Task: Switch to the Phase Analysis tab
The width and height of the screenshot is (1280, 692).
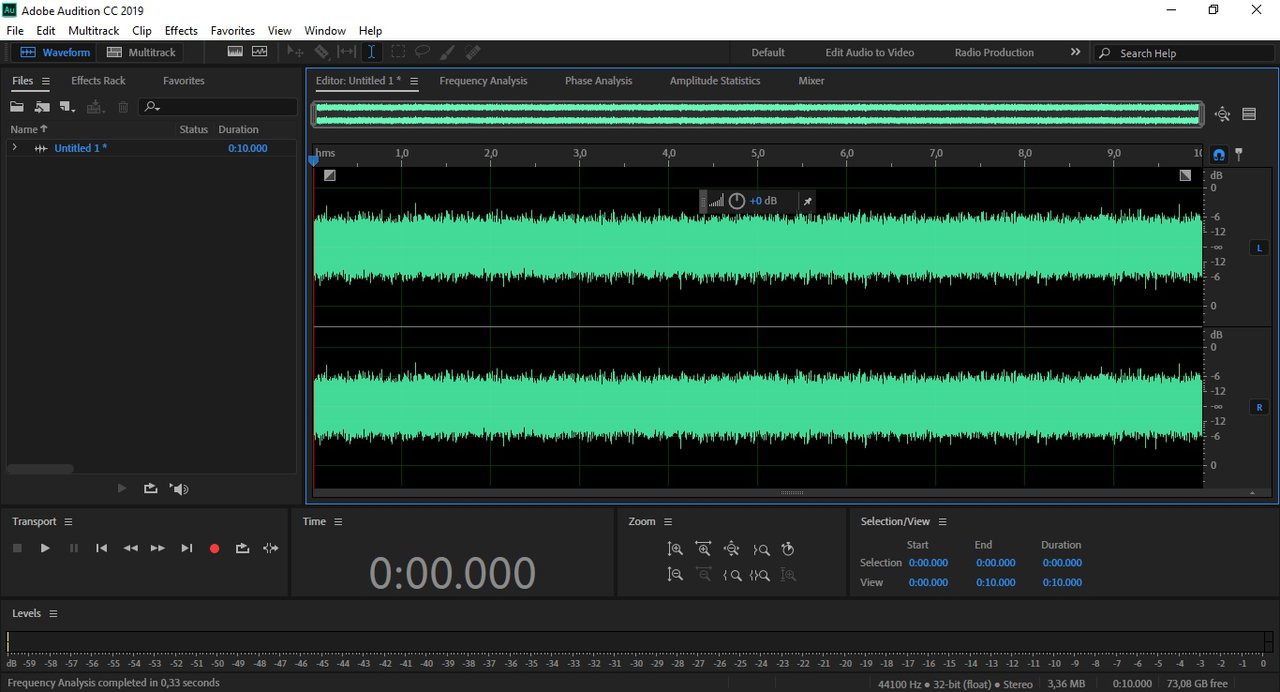Action: [x=598, y=81]
